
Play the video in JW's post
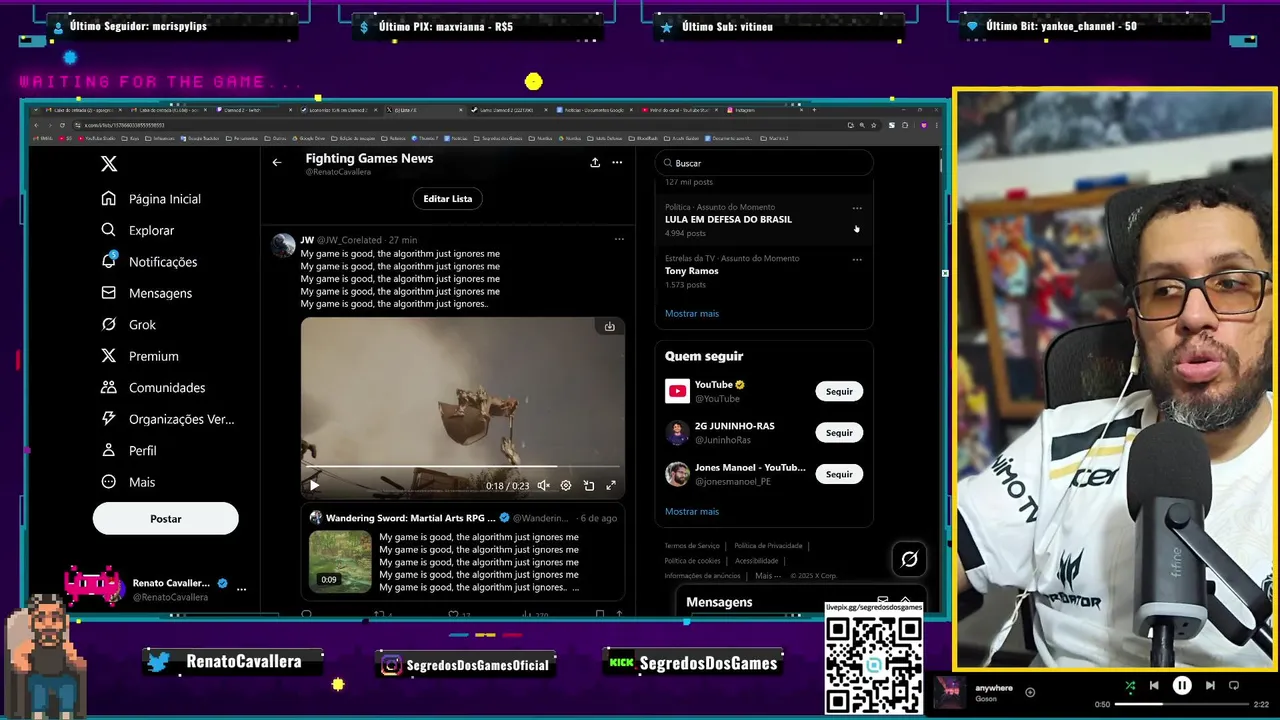coord(314,485)
